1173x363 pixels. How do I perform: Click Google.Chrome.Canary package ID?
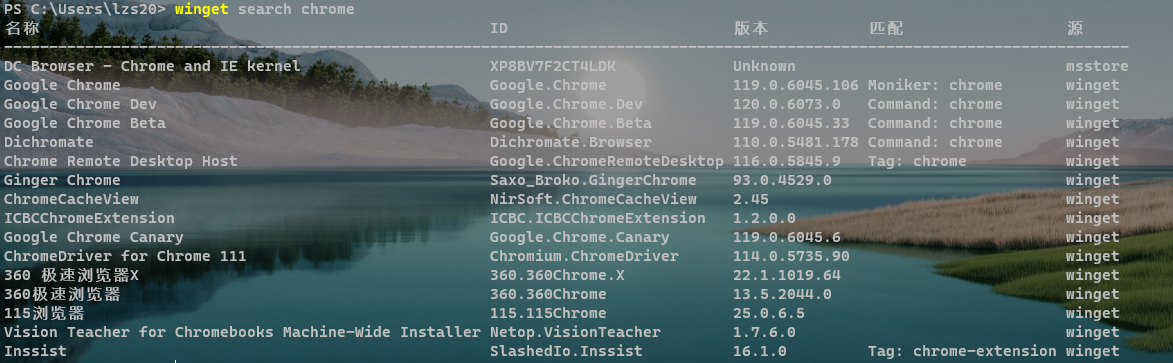coord(579,237)
